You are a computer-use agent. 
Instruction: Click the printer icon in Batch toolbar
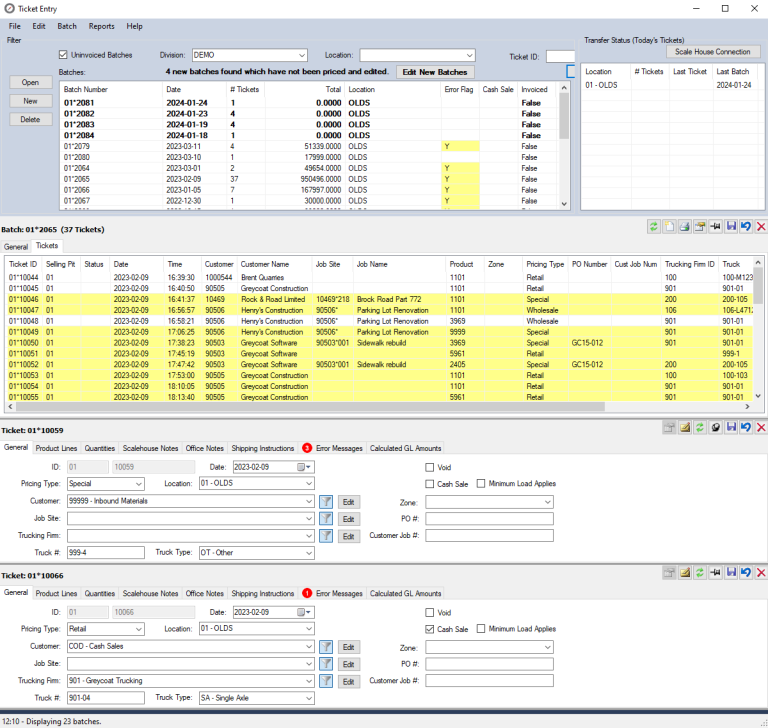[685, 226]
